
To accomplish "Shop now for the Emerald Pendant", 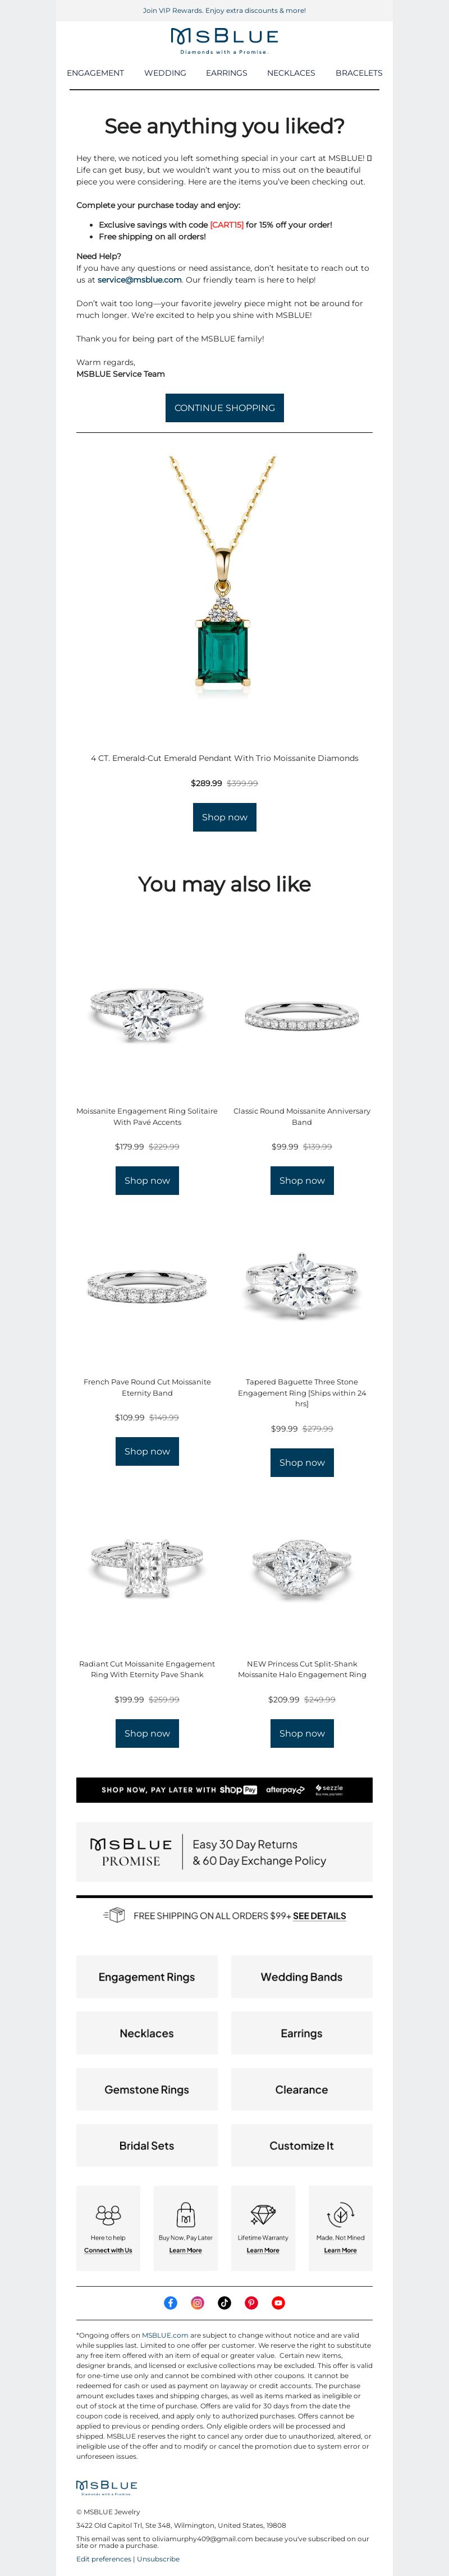I will 225,817.
